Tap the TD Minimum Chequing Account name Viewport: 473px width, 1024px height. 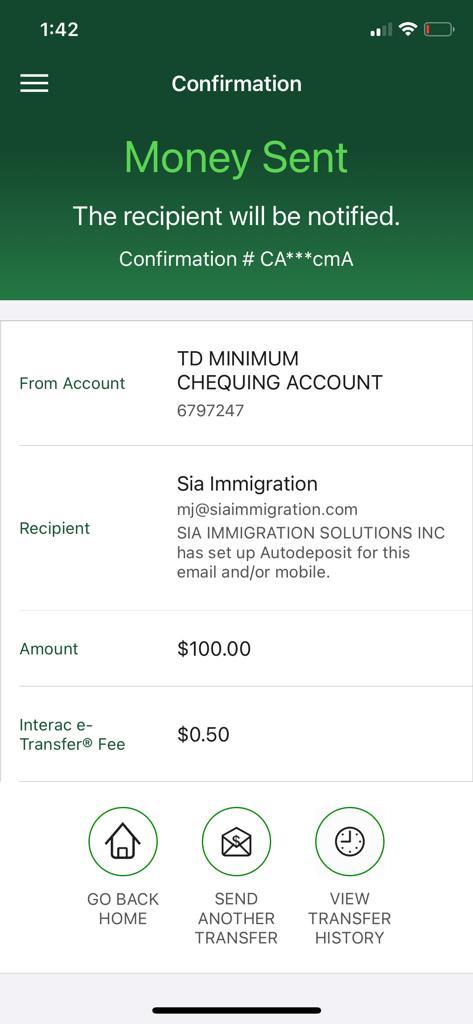280,370
